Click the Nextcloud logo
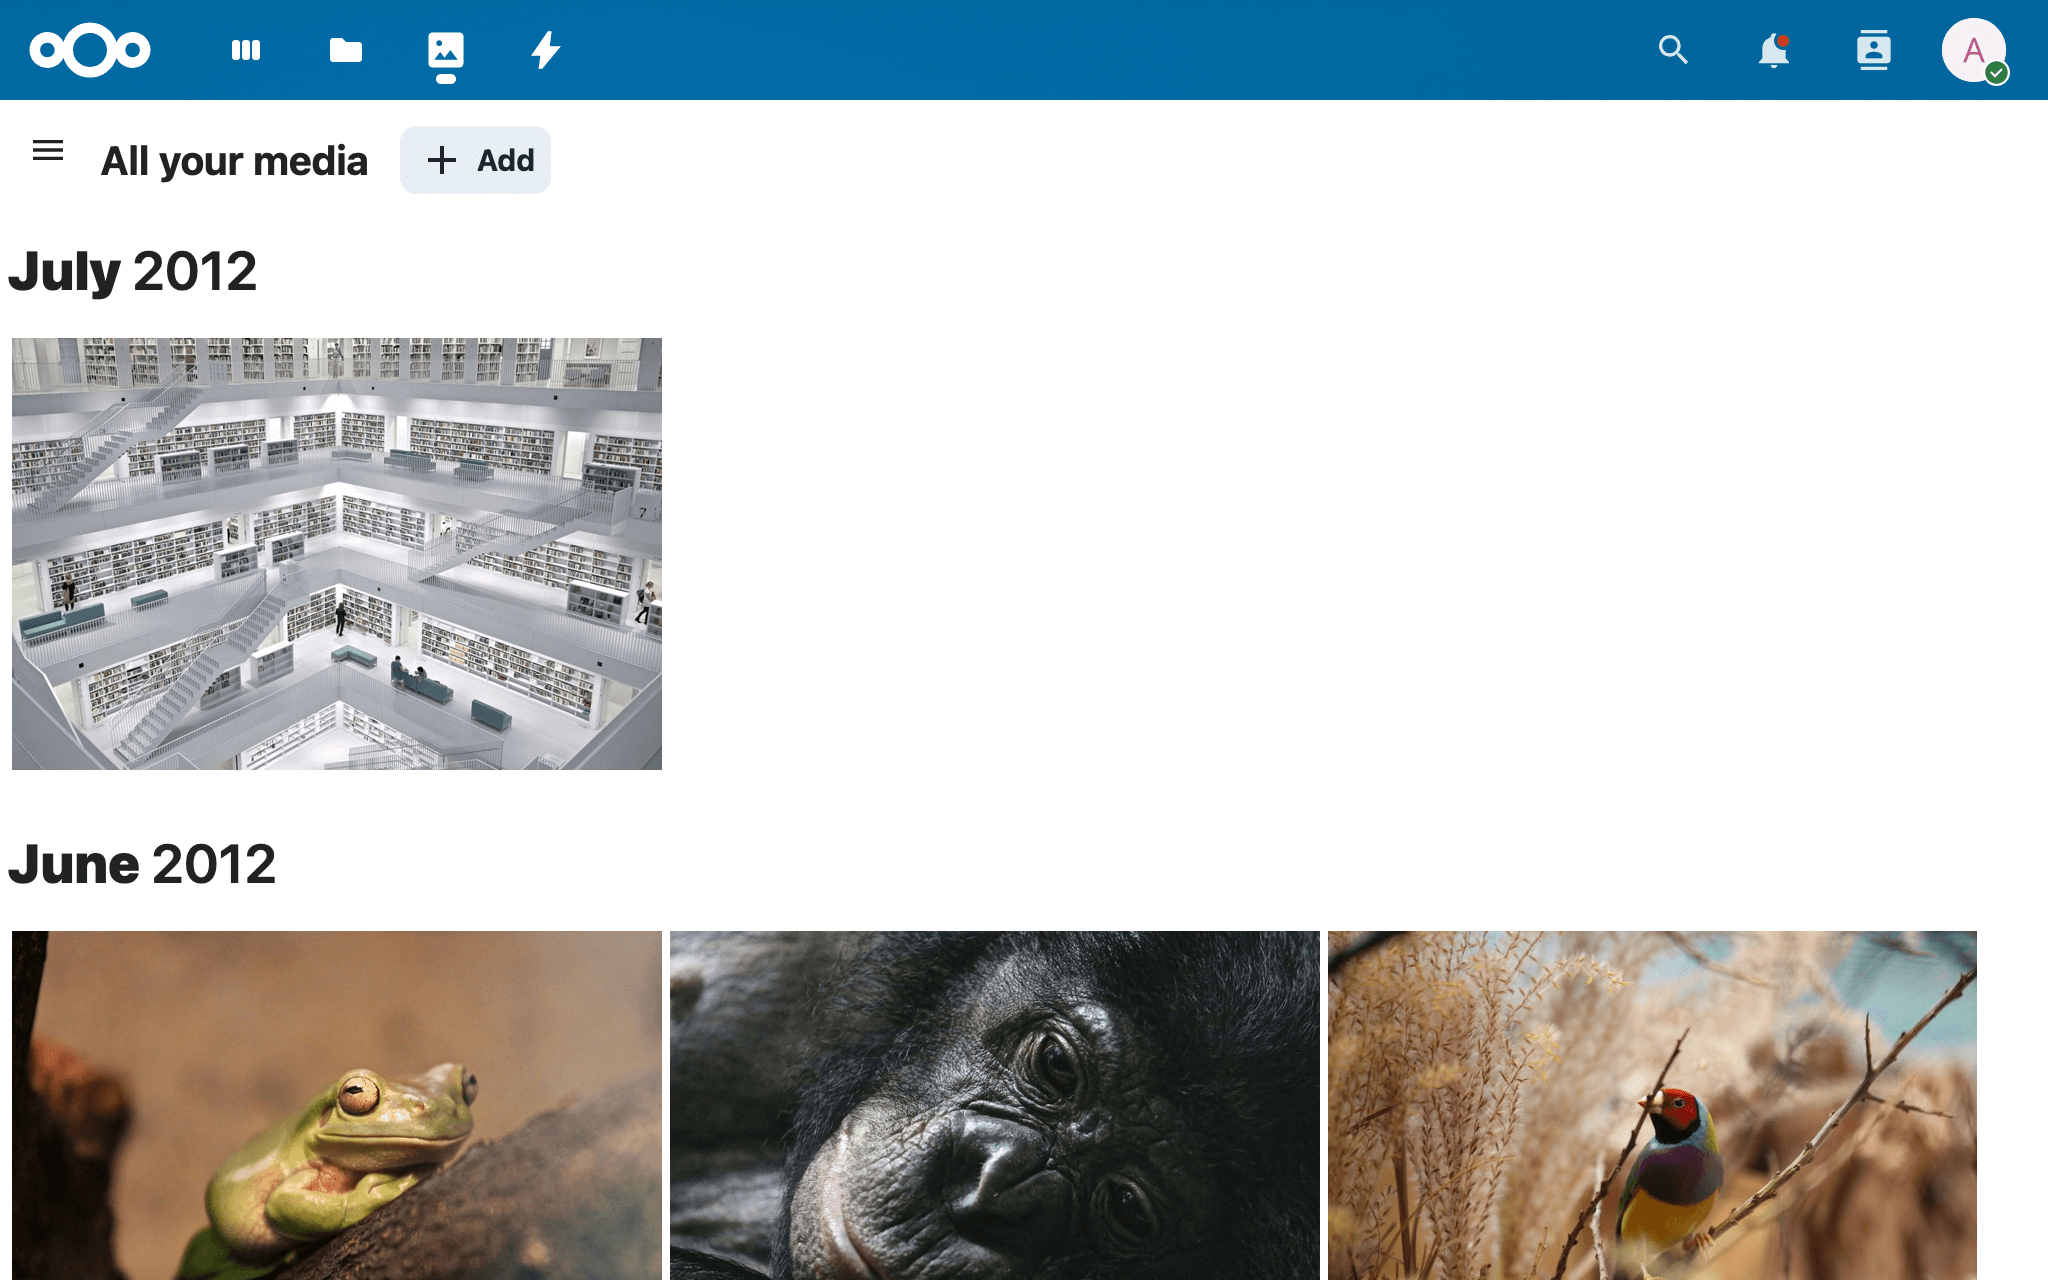Viewport: 2048px width, 1280px height. tap(90, 50)
